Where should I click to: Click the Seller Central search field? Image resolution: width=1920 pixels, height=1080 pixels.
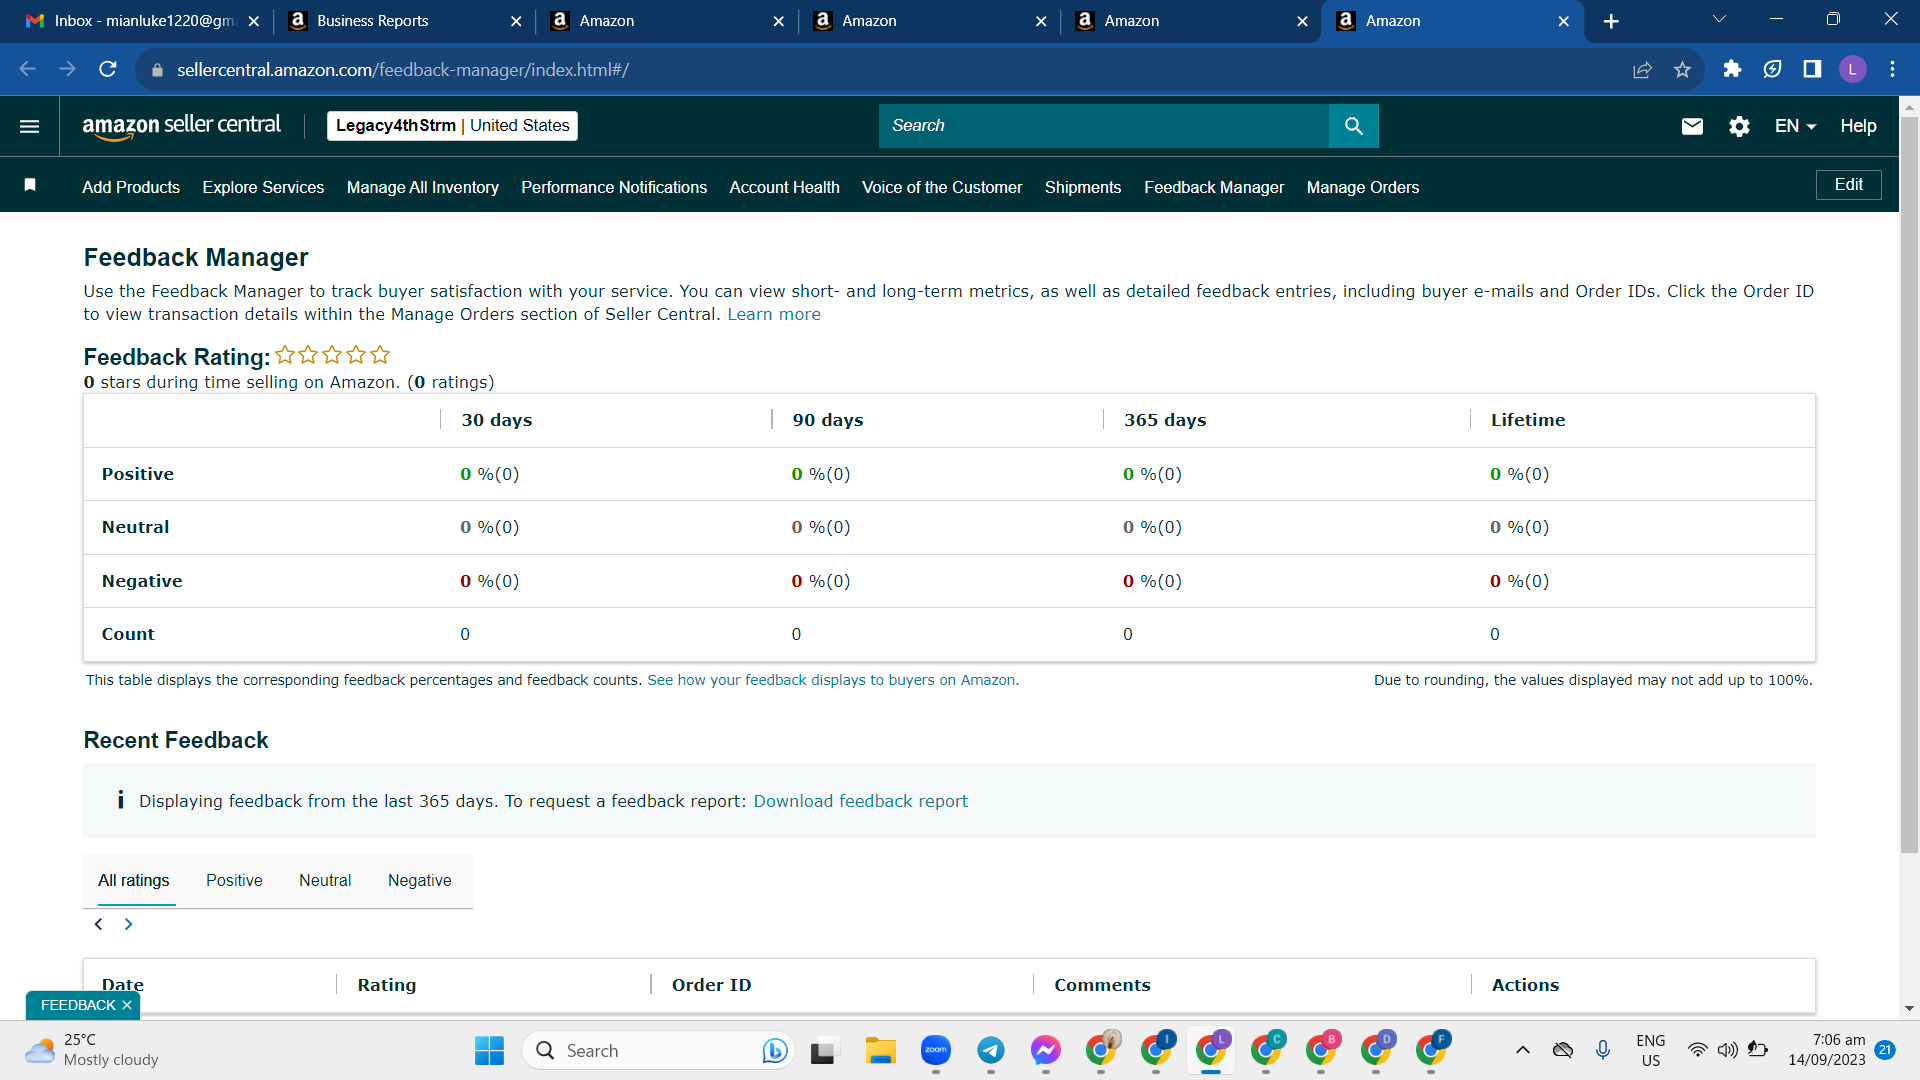1104,126
